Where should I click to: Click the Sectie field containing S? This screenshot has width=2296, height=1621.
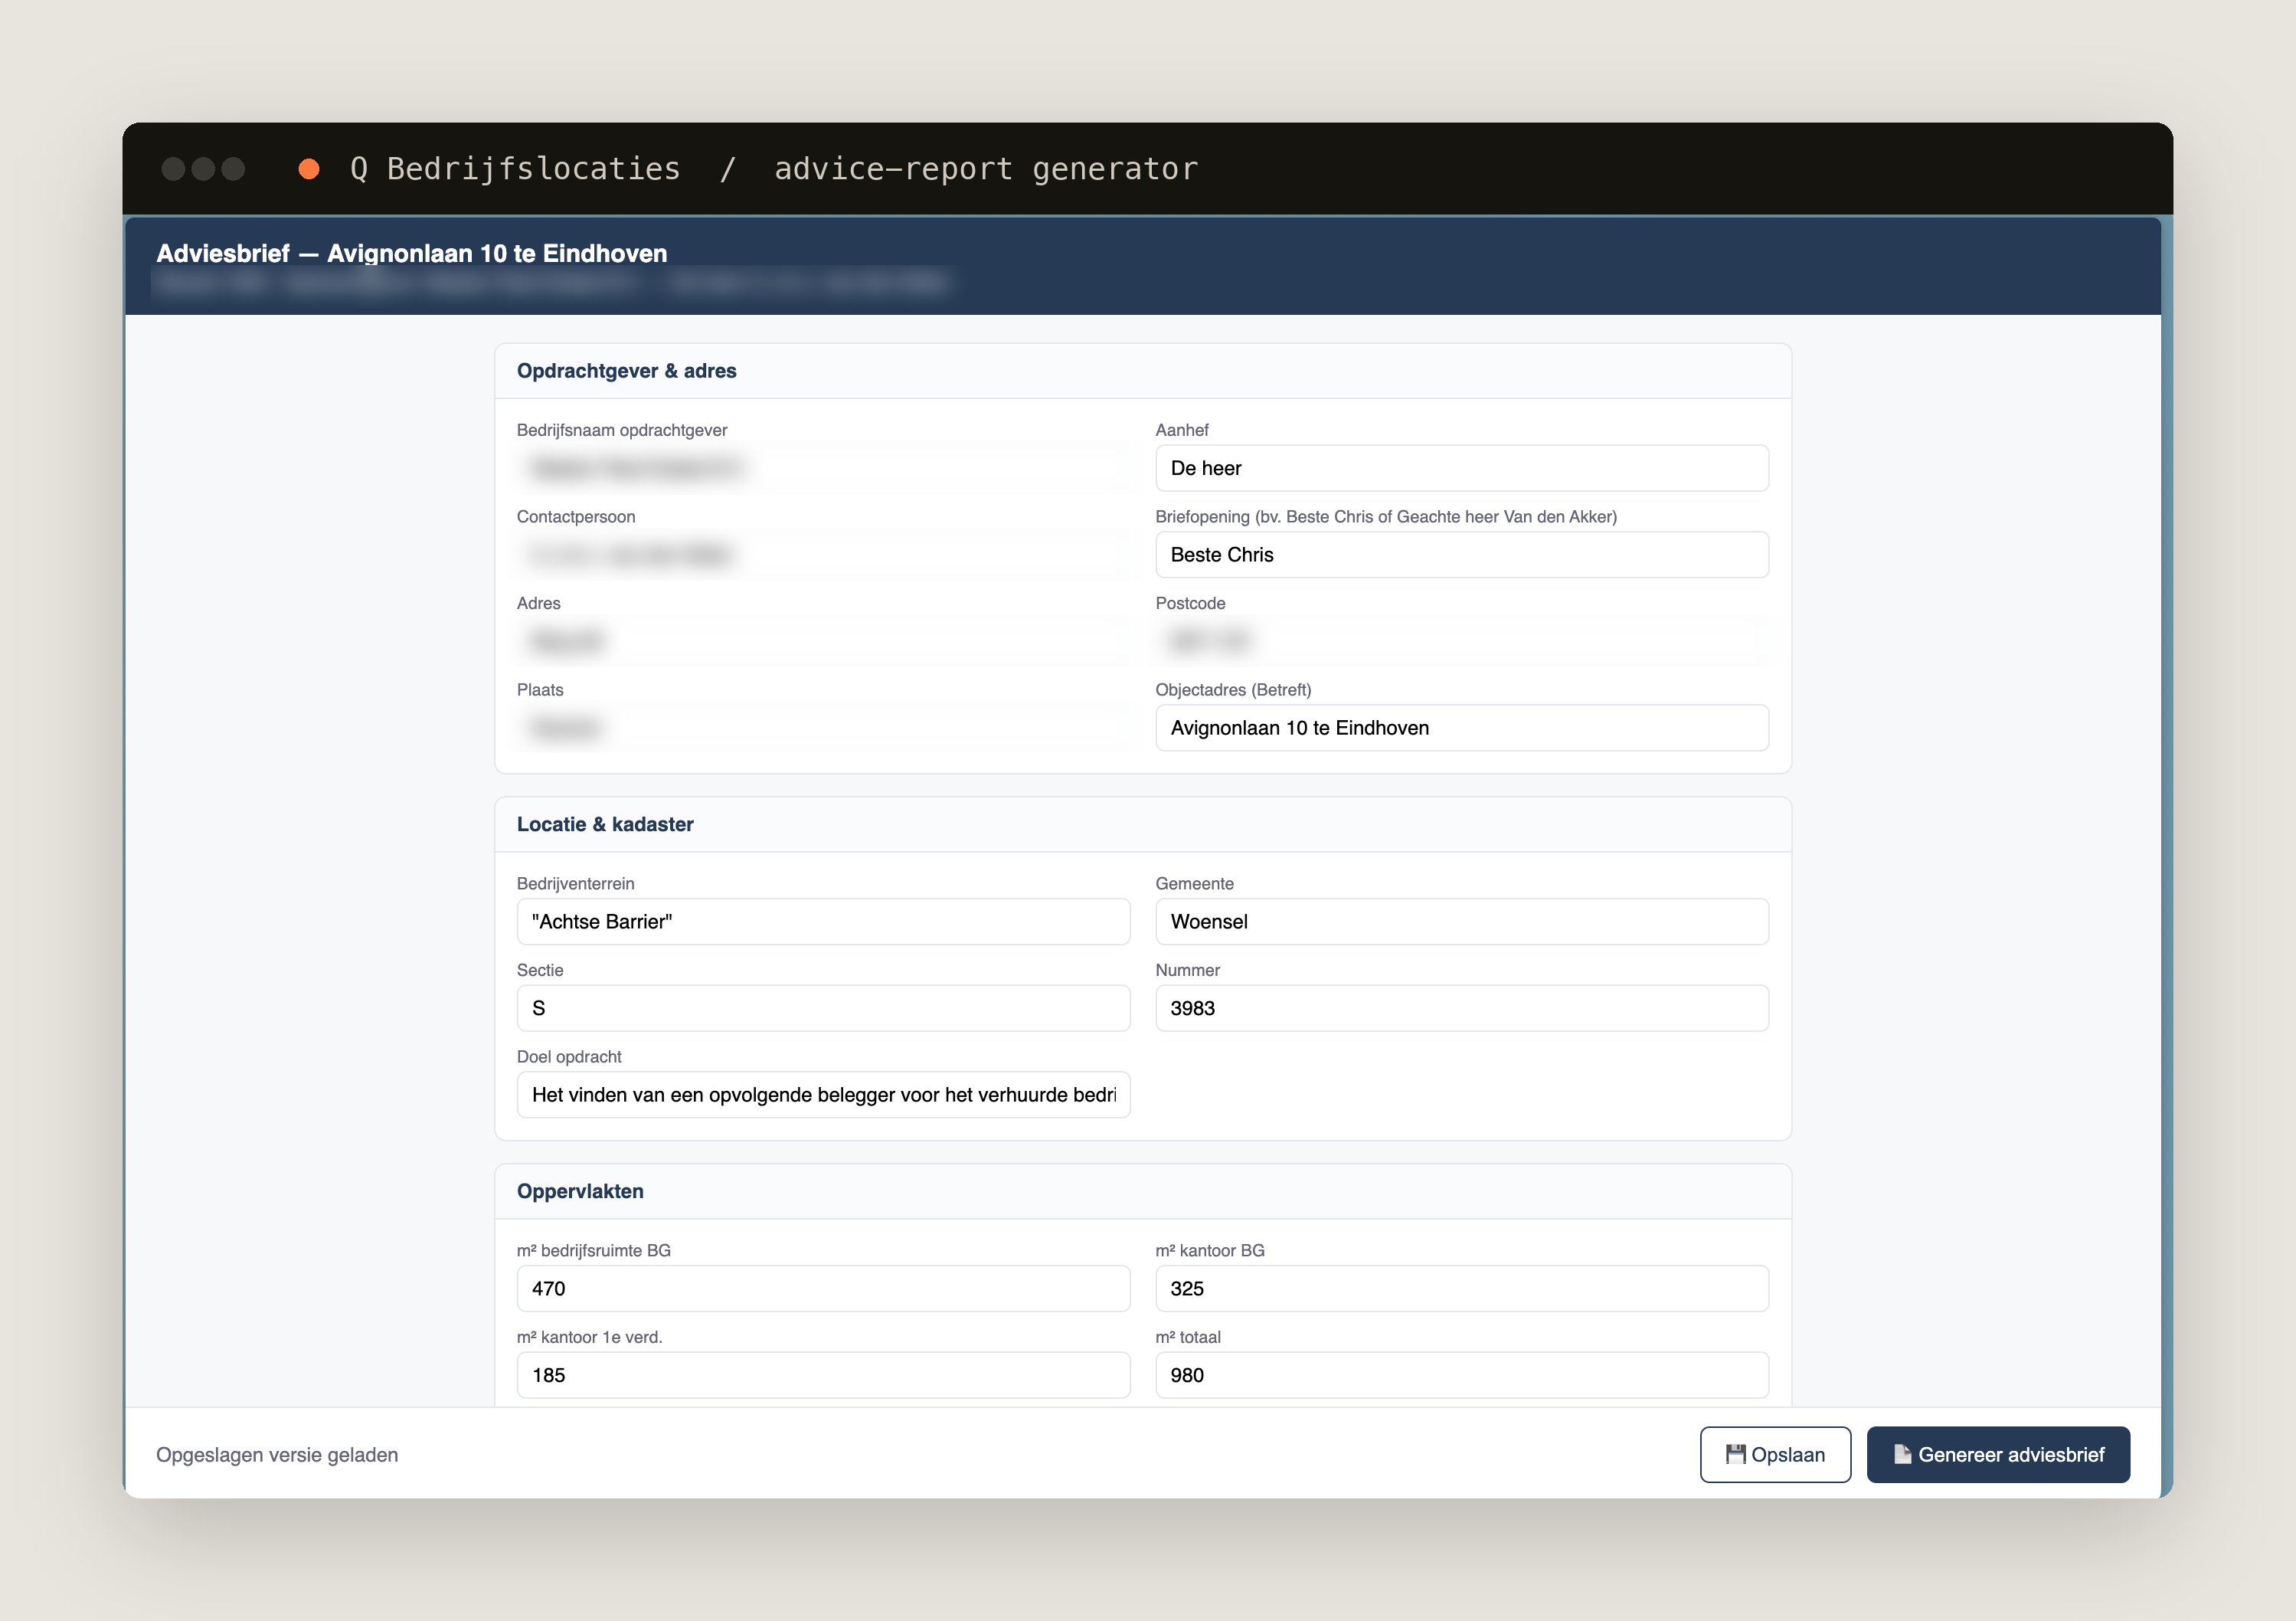[x=823, y=1008]
